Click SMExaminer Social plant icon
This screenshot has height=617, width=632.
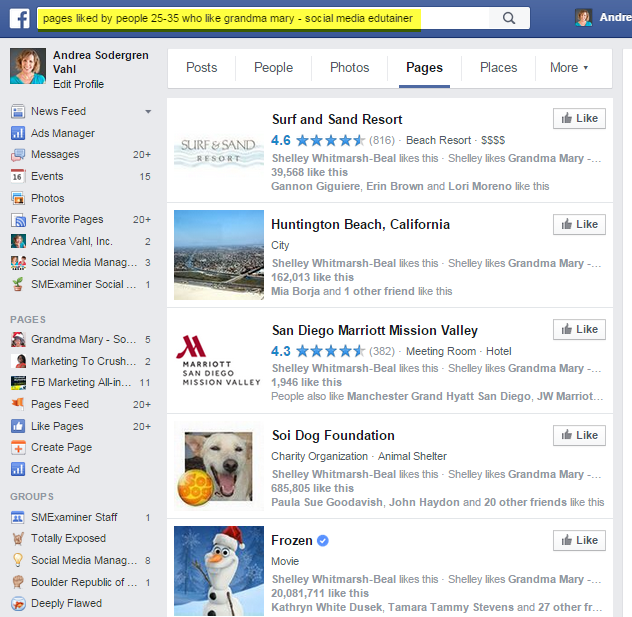click(18, 284)
